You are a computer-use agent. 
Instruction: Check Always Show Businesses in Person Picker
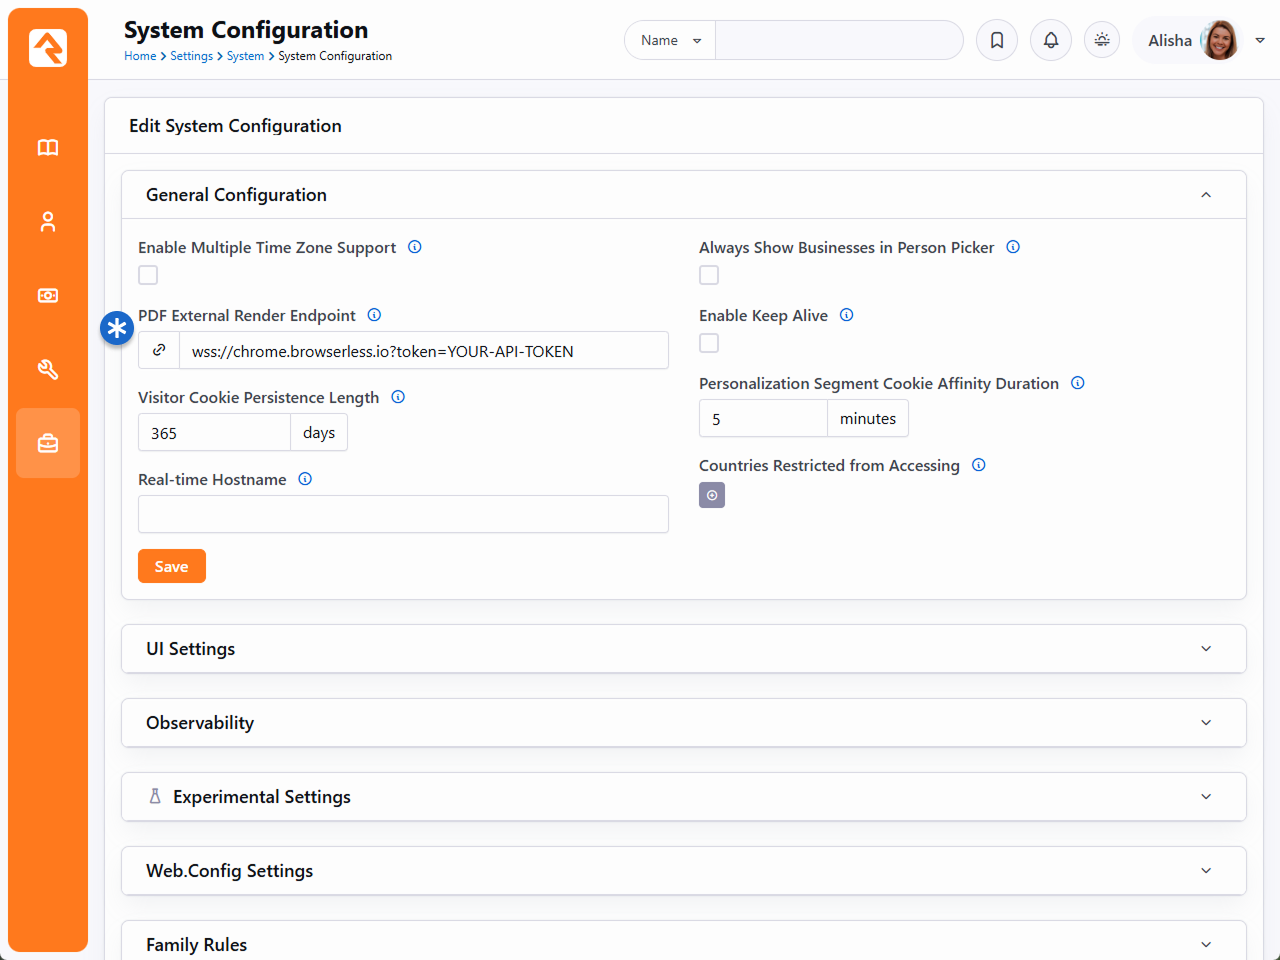pos(709,275)
